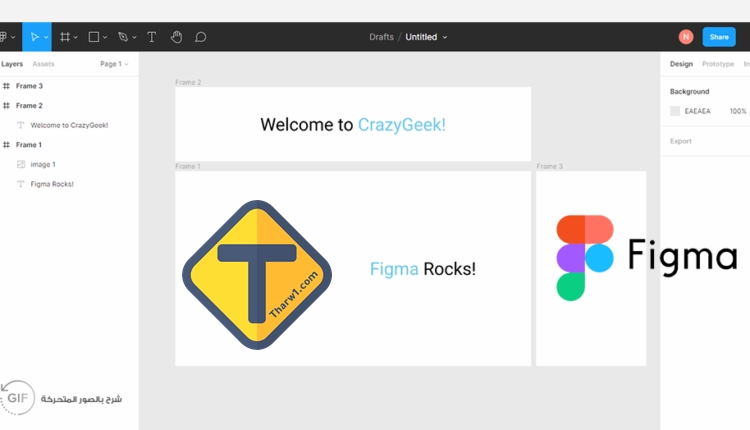Viewport: 750px width, 430px height.
Task: Switch to the Prototype tab
Action: click(717, 64)
